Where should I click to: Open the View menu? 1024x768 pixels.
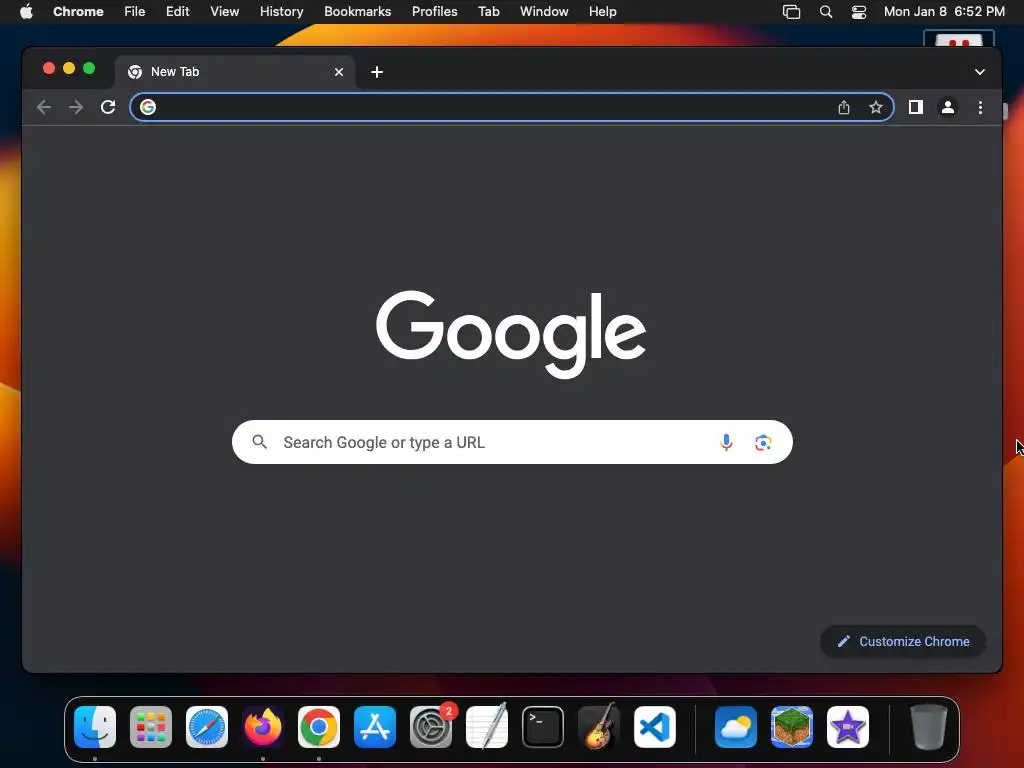tap(225, 11)
